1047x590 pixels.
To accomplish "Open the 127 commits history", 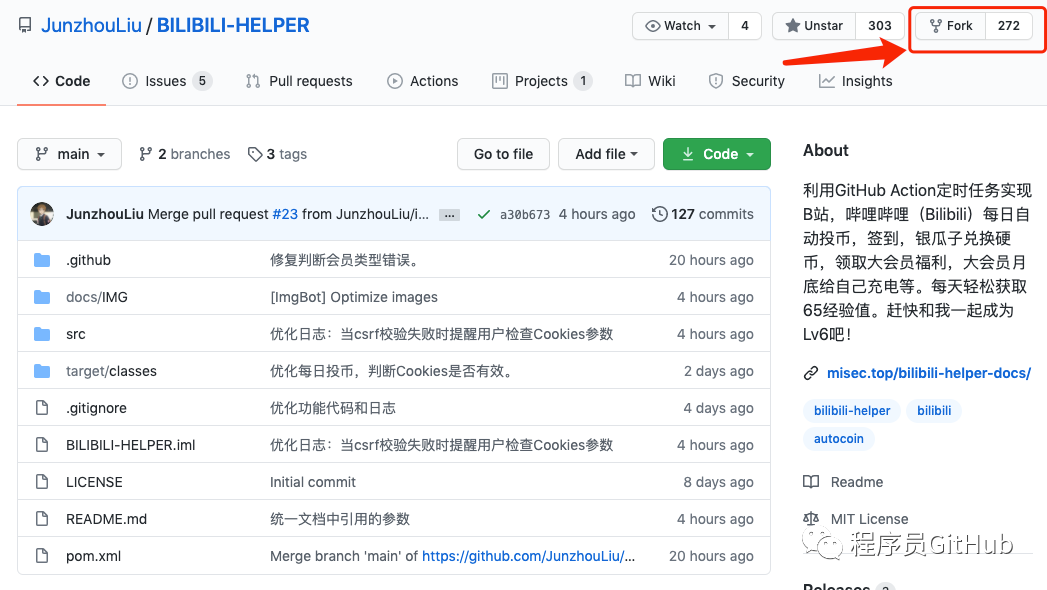I will coord(702,214).
